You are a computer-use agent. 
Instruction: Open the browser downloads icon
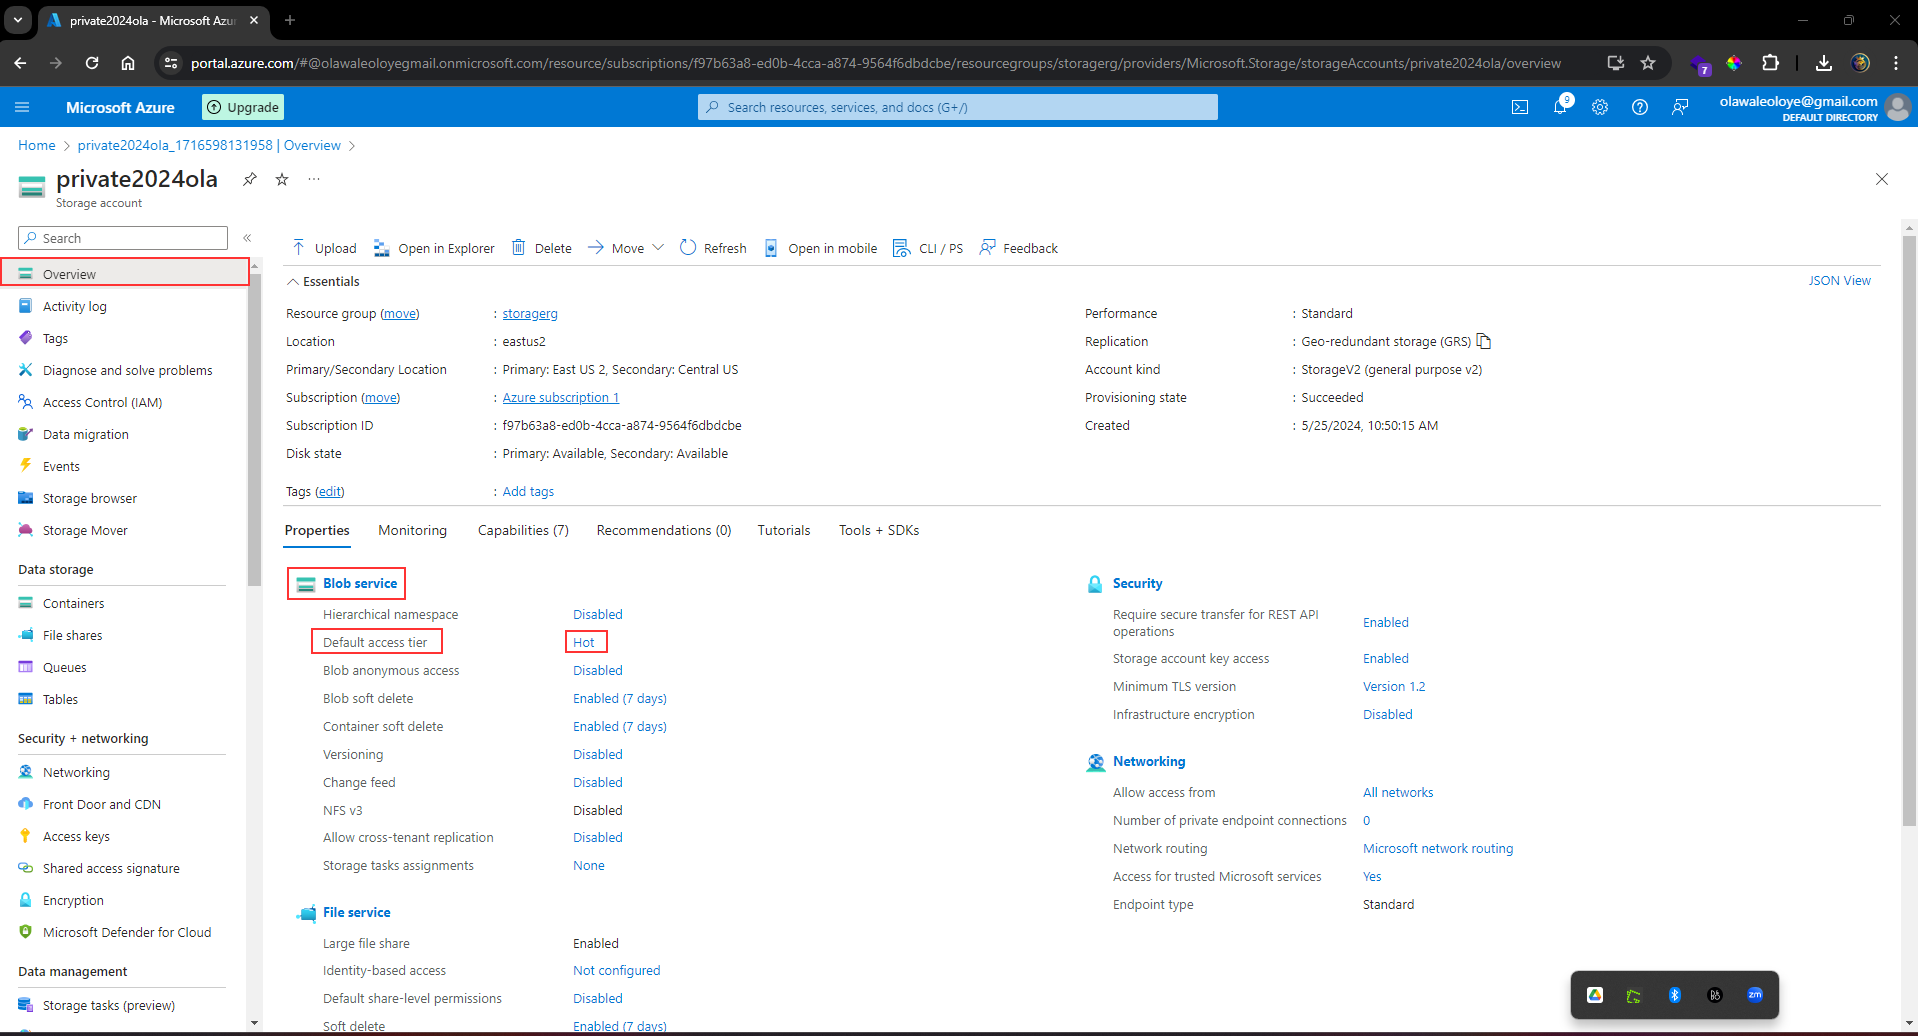[x=1824, y=63]
